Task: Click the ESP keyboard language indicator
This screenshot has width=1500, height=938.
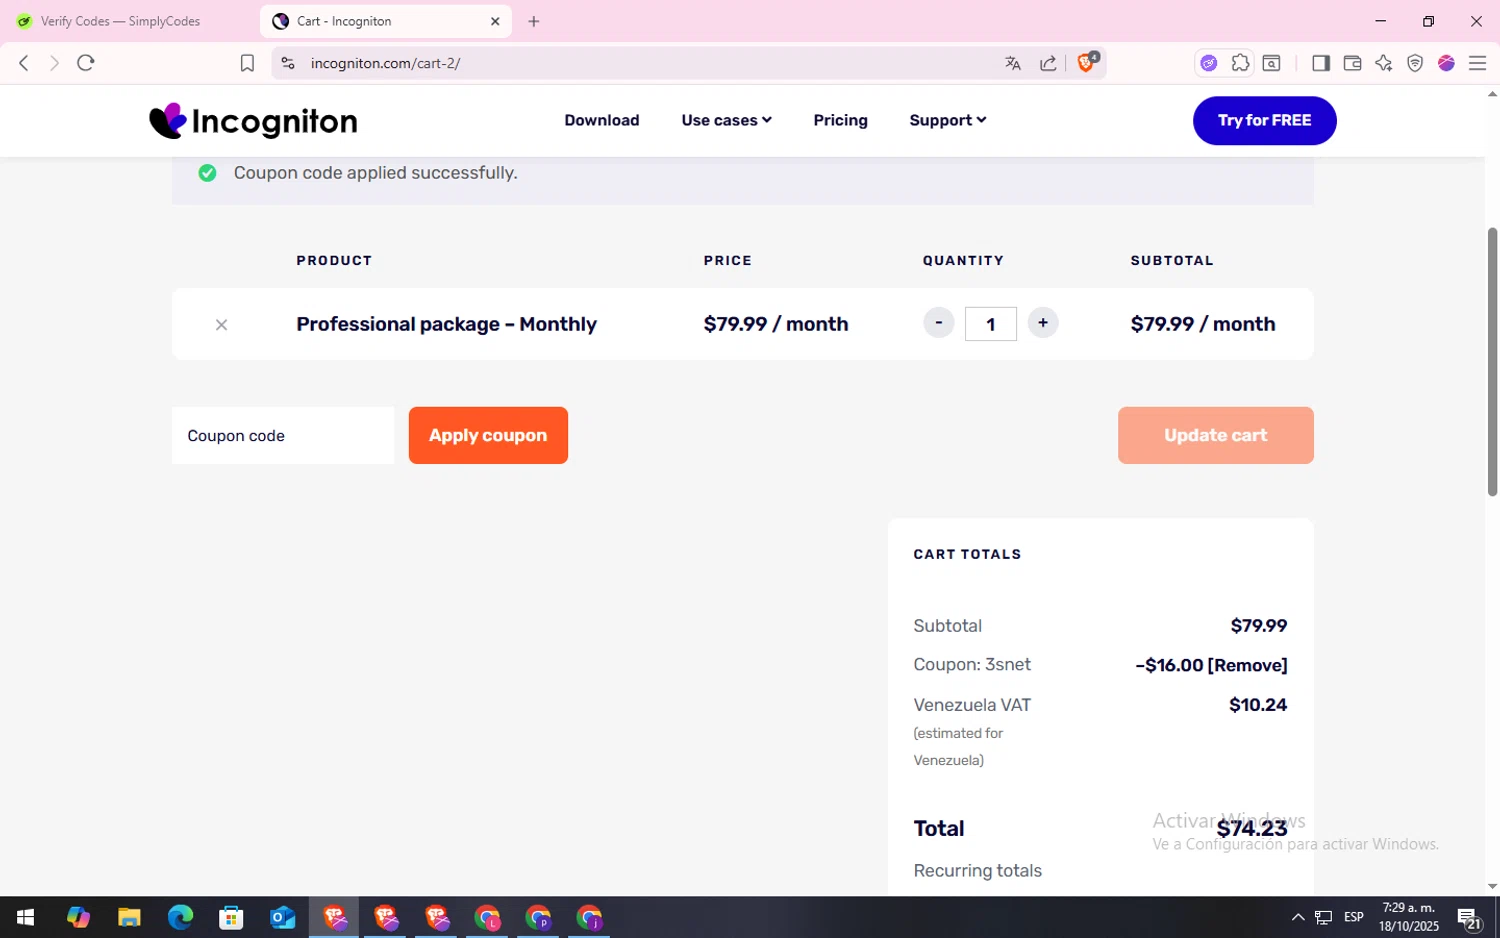Action: pos(1354,917)
